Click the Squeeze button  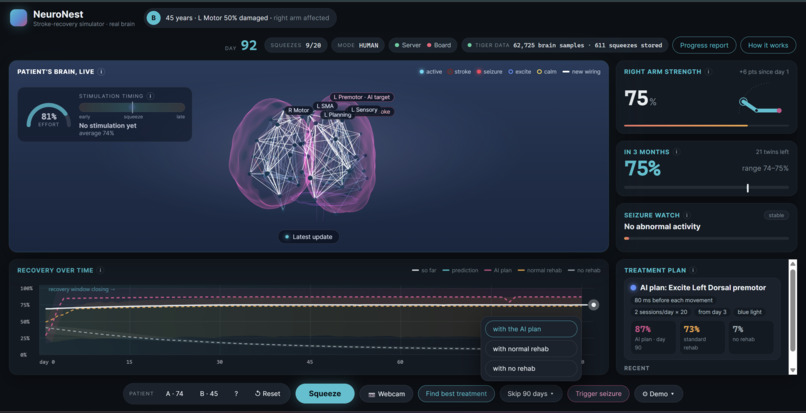click(325, 393)
